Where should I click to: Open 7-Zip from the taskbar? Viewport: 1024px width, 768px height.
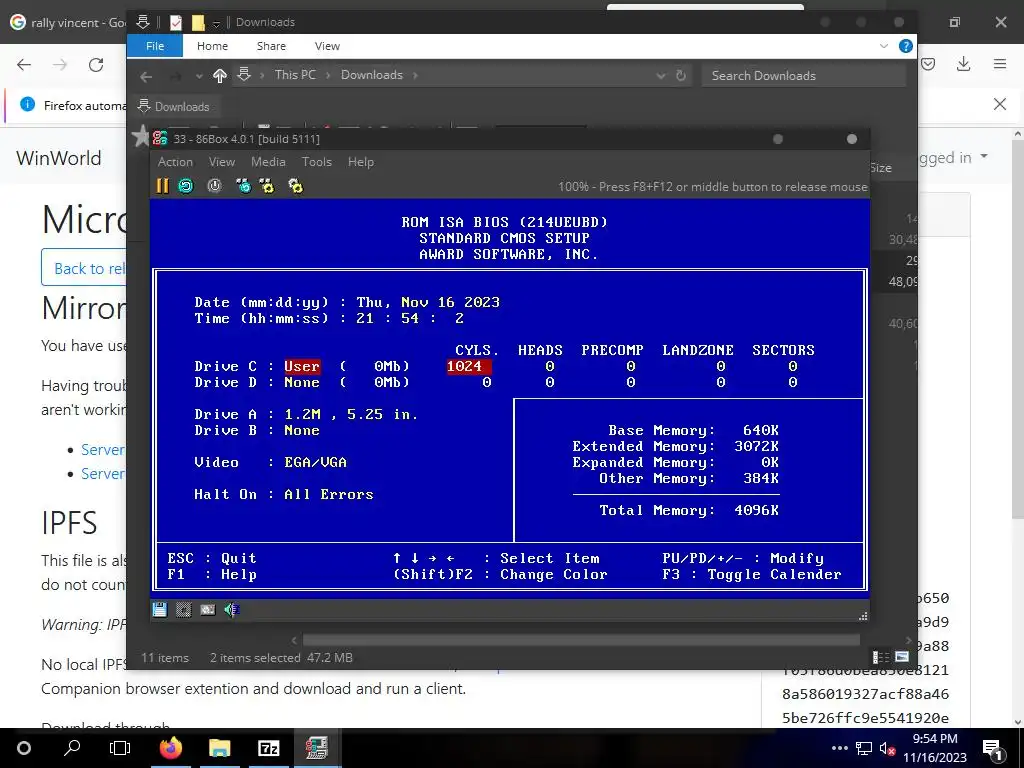[268, 748]
